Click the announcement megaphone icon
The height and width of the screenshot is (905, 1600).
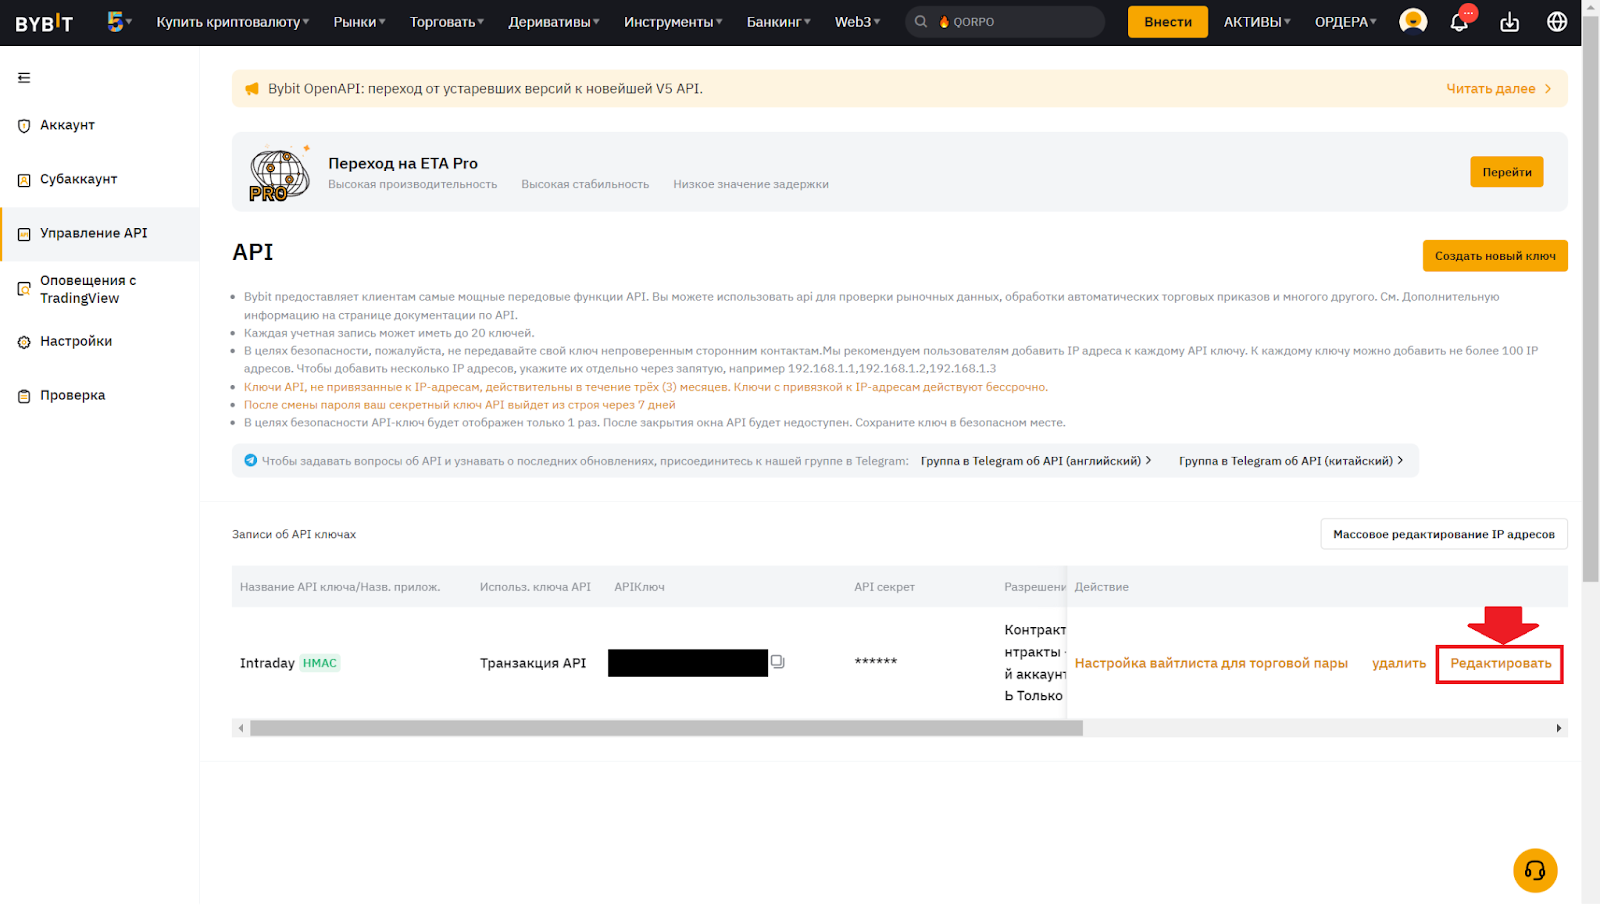252,89
